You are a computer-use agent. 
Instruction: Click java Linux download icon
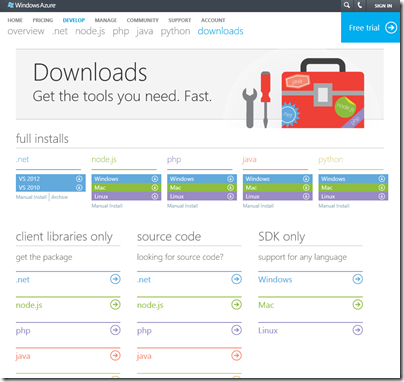tap(306, 196)
